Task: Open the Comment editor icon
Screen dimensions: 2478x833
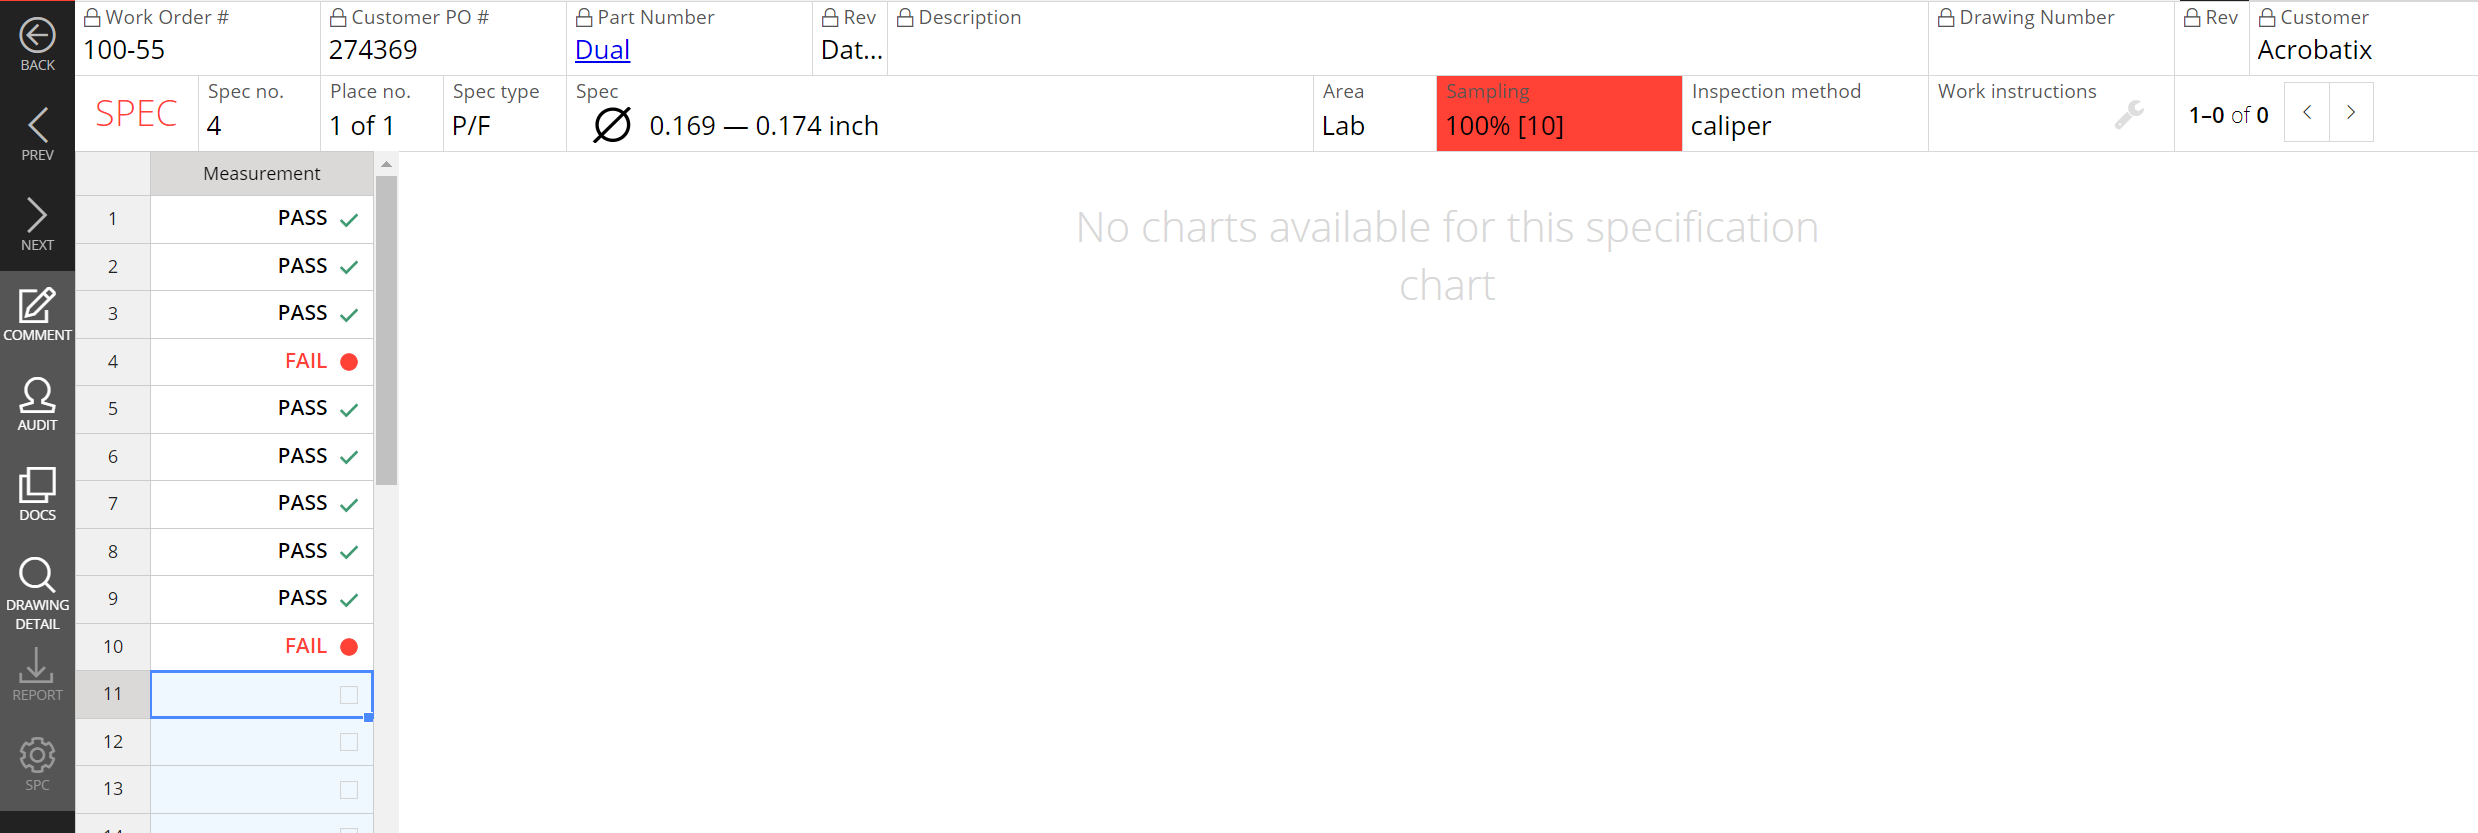Action: click(x=37, y=307)
